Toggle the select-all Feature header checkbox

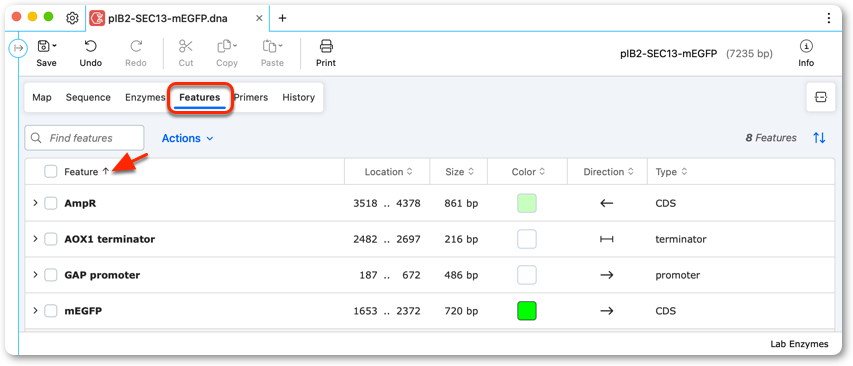51,172
